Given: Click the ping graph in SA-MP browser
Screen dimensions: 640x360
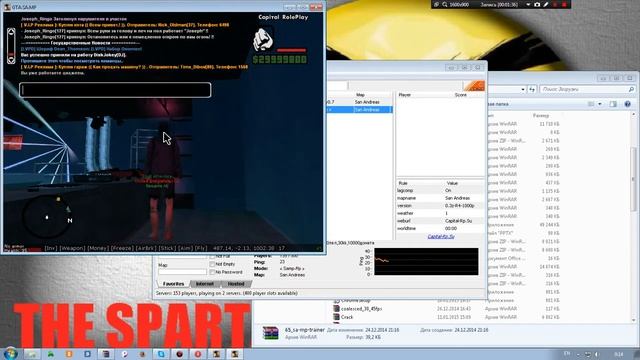Looking at the screenshot, I should pyautogui.click(x=426, y=262).
